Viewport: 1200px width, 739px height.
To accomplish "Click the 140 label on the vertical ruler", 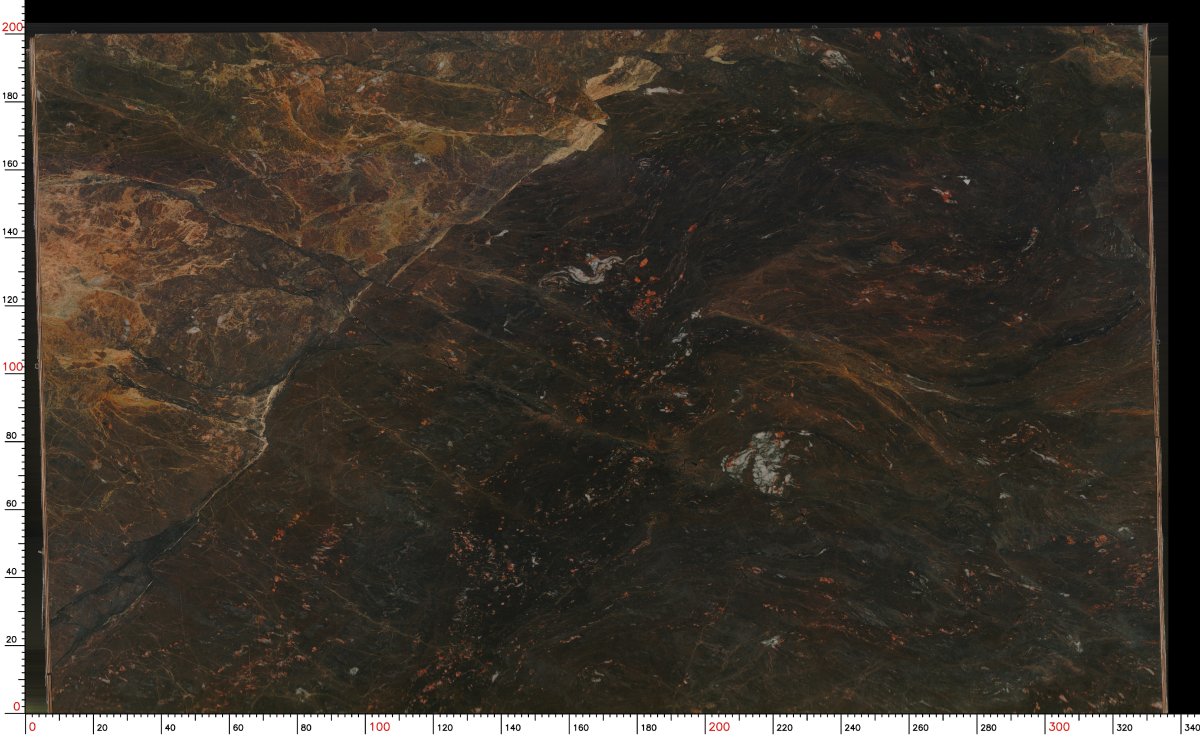I will coord(12,232).
